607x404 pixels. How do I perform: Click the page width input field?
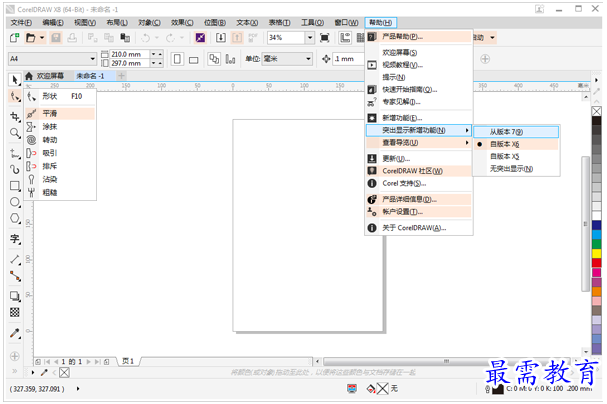tap(130, 54)
